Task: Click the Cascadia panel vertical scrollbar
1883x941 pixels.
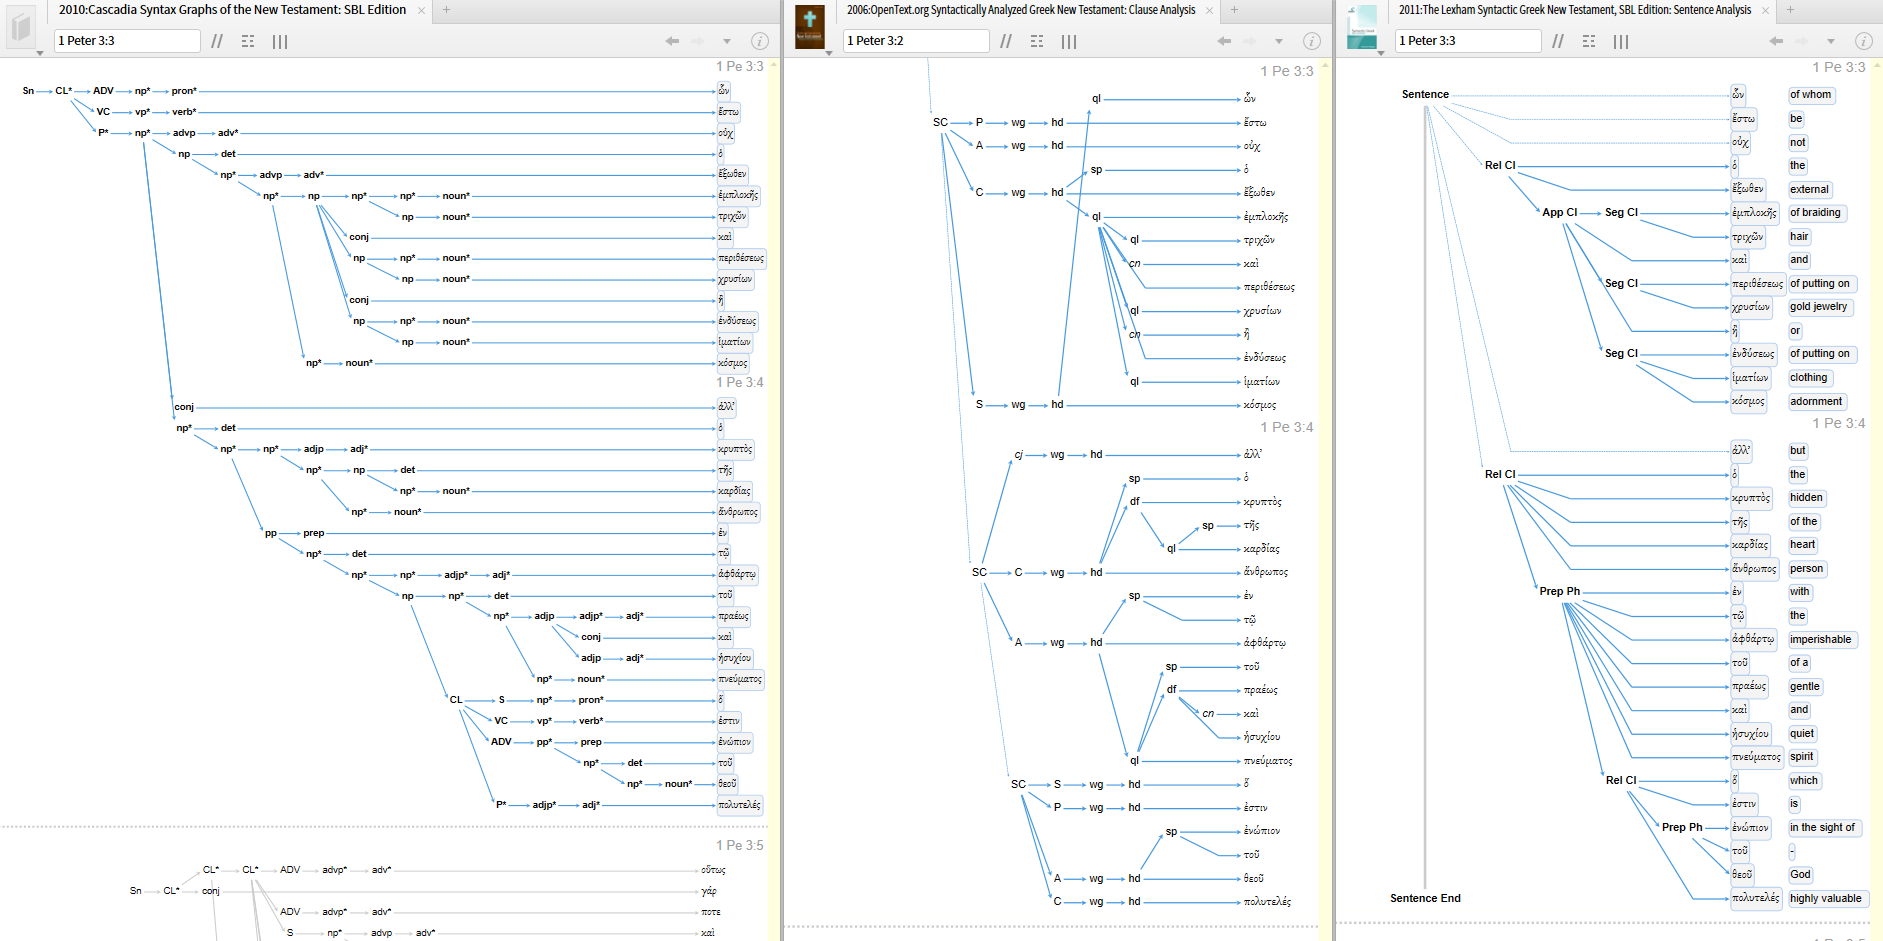Action: click(x=774, y=498)
